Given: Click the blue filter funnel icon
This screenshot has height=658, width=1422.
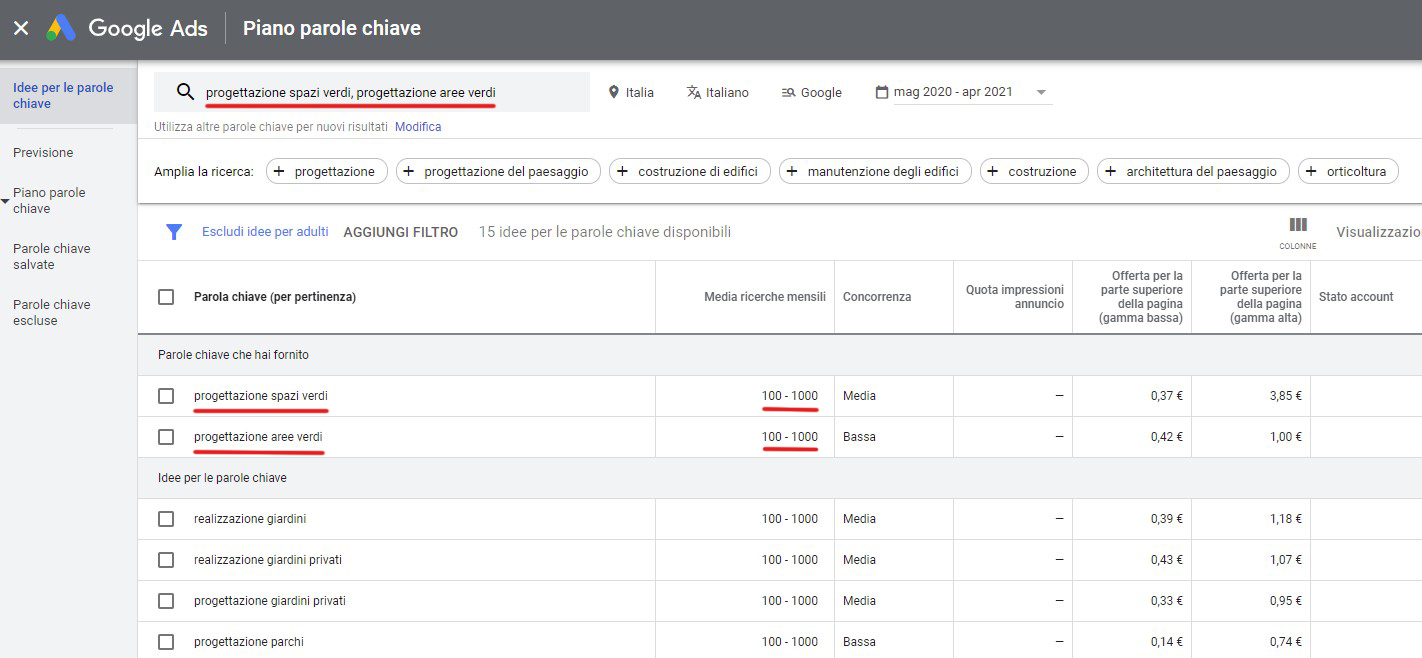Looking at the screenshot, I should 174,232.
